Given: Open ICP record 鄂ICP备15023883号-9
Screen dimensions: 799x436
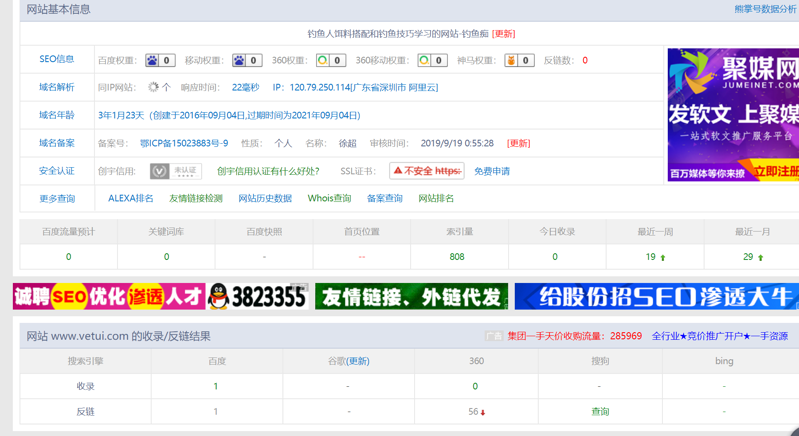Looking at the screenshot, I should click(184, 143).
